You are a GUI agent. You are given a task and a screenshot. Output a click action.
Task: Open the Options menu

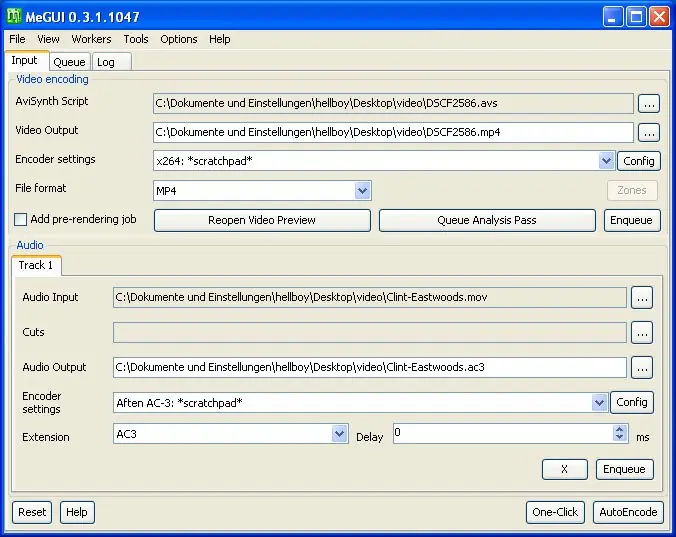(x=178, y=39)
